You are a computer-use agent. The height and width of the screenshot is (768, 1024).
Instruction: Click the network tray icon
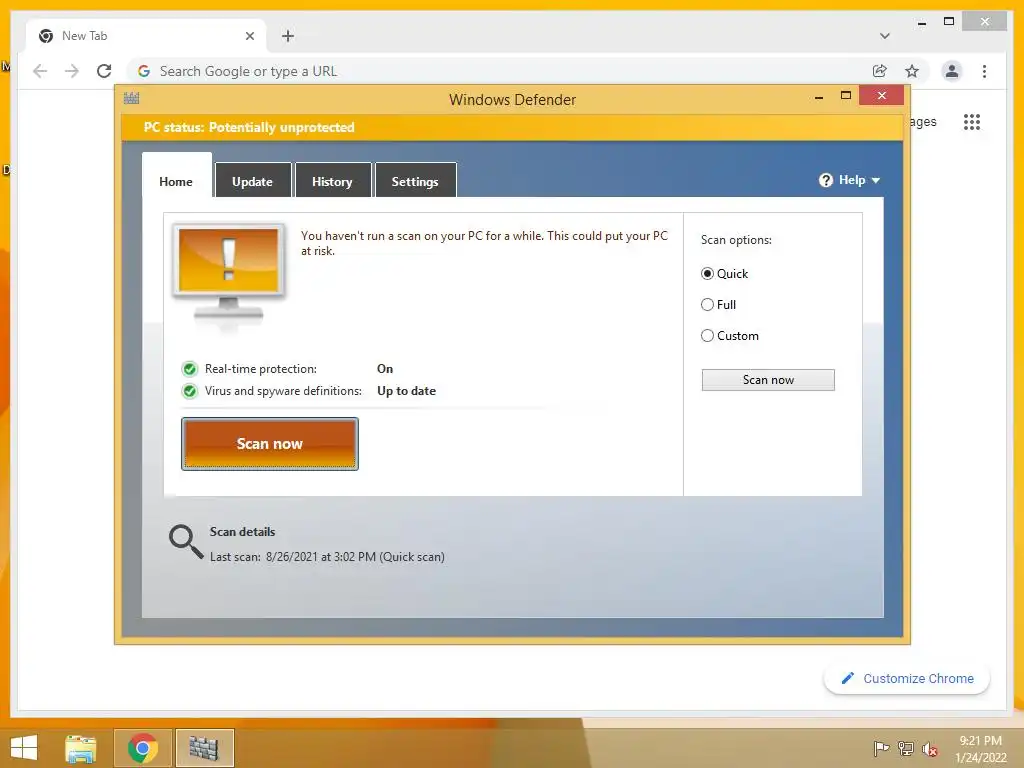tap(906, 748)
